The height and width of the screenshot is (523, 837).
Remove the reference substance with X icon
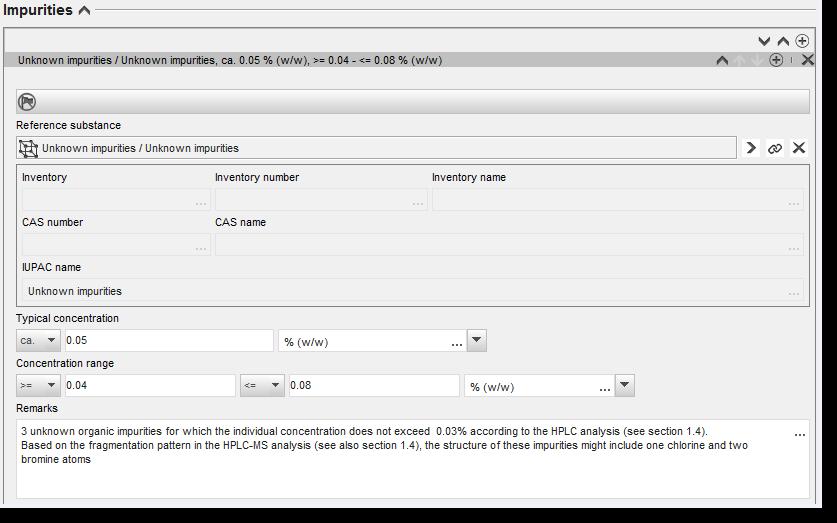click(799, 148)
